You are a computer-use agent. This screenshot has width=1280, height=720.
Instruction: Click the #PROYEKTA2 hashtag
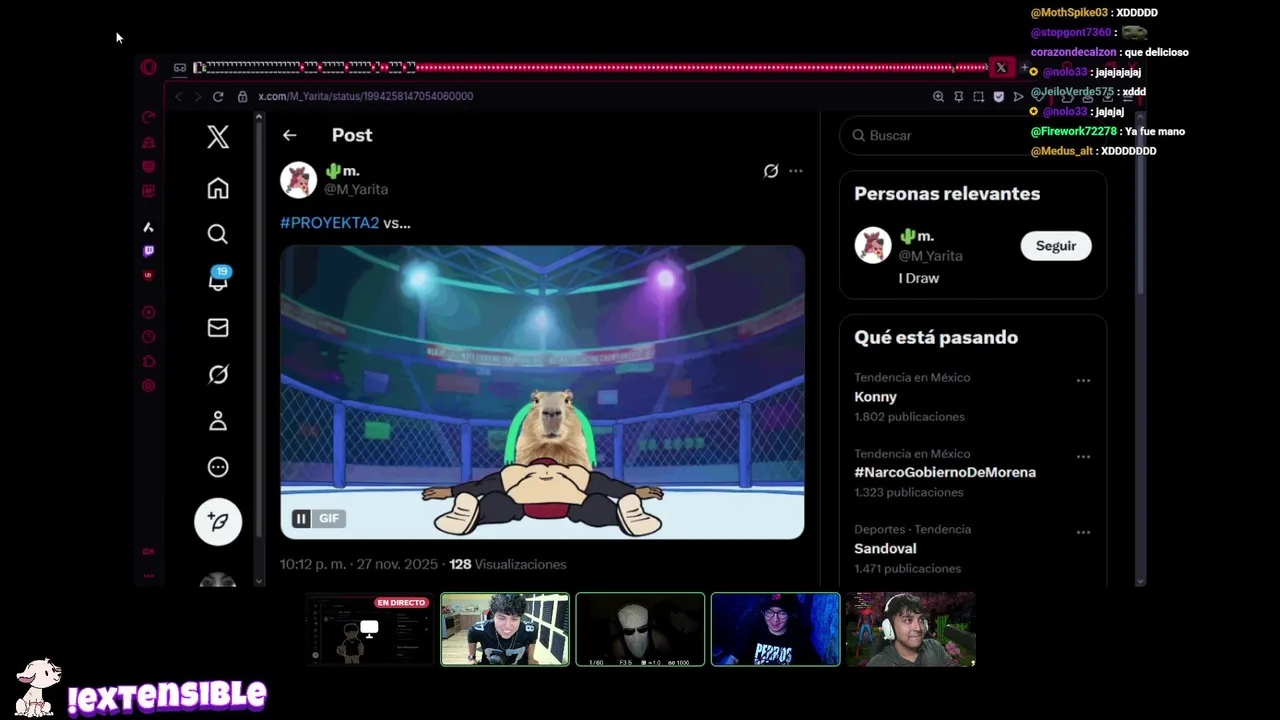coord(330,223)
